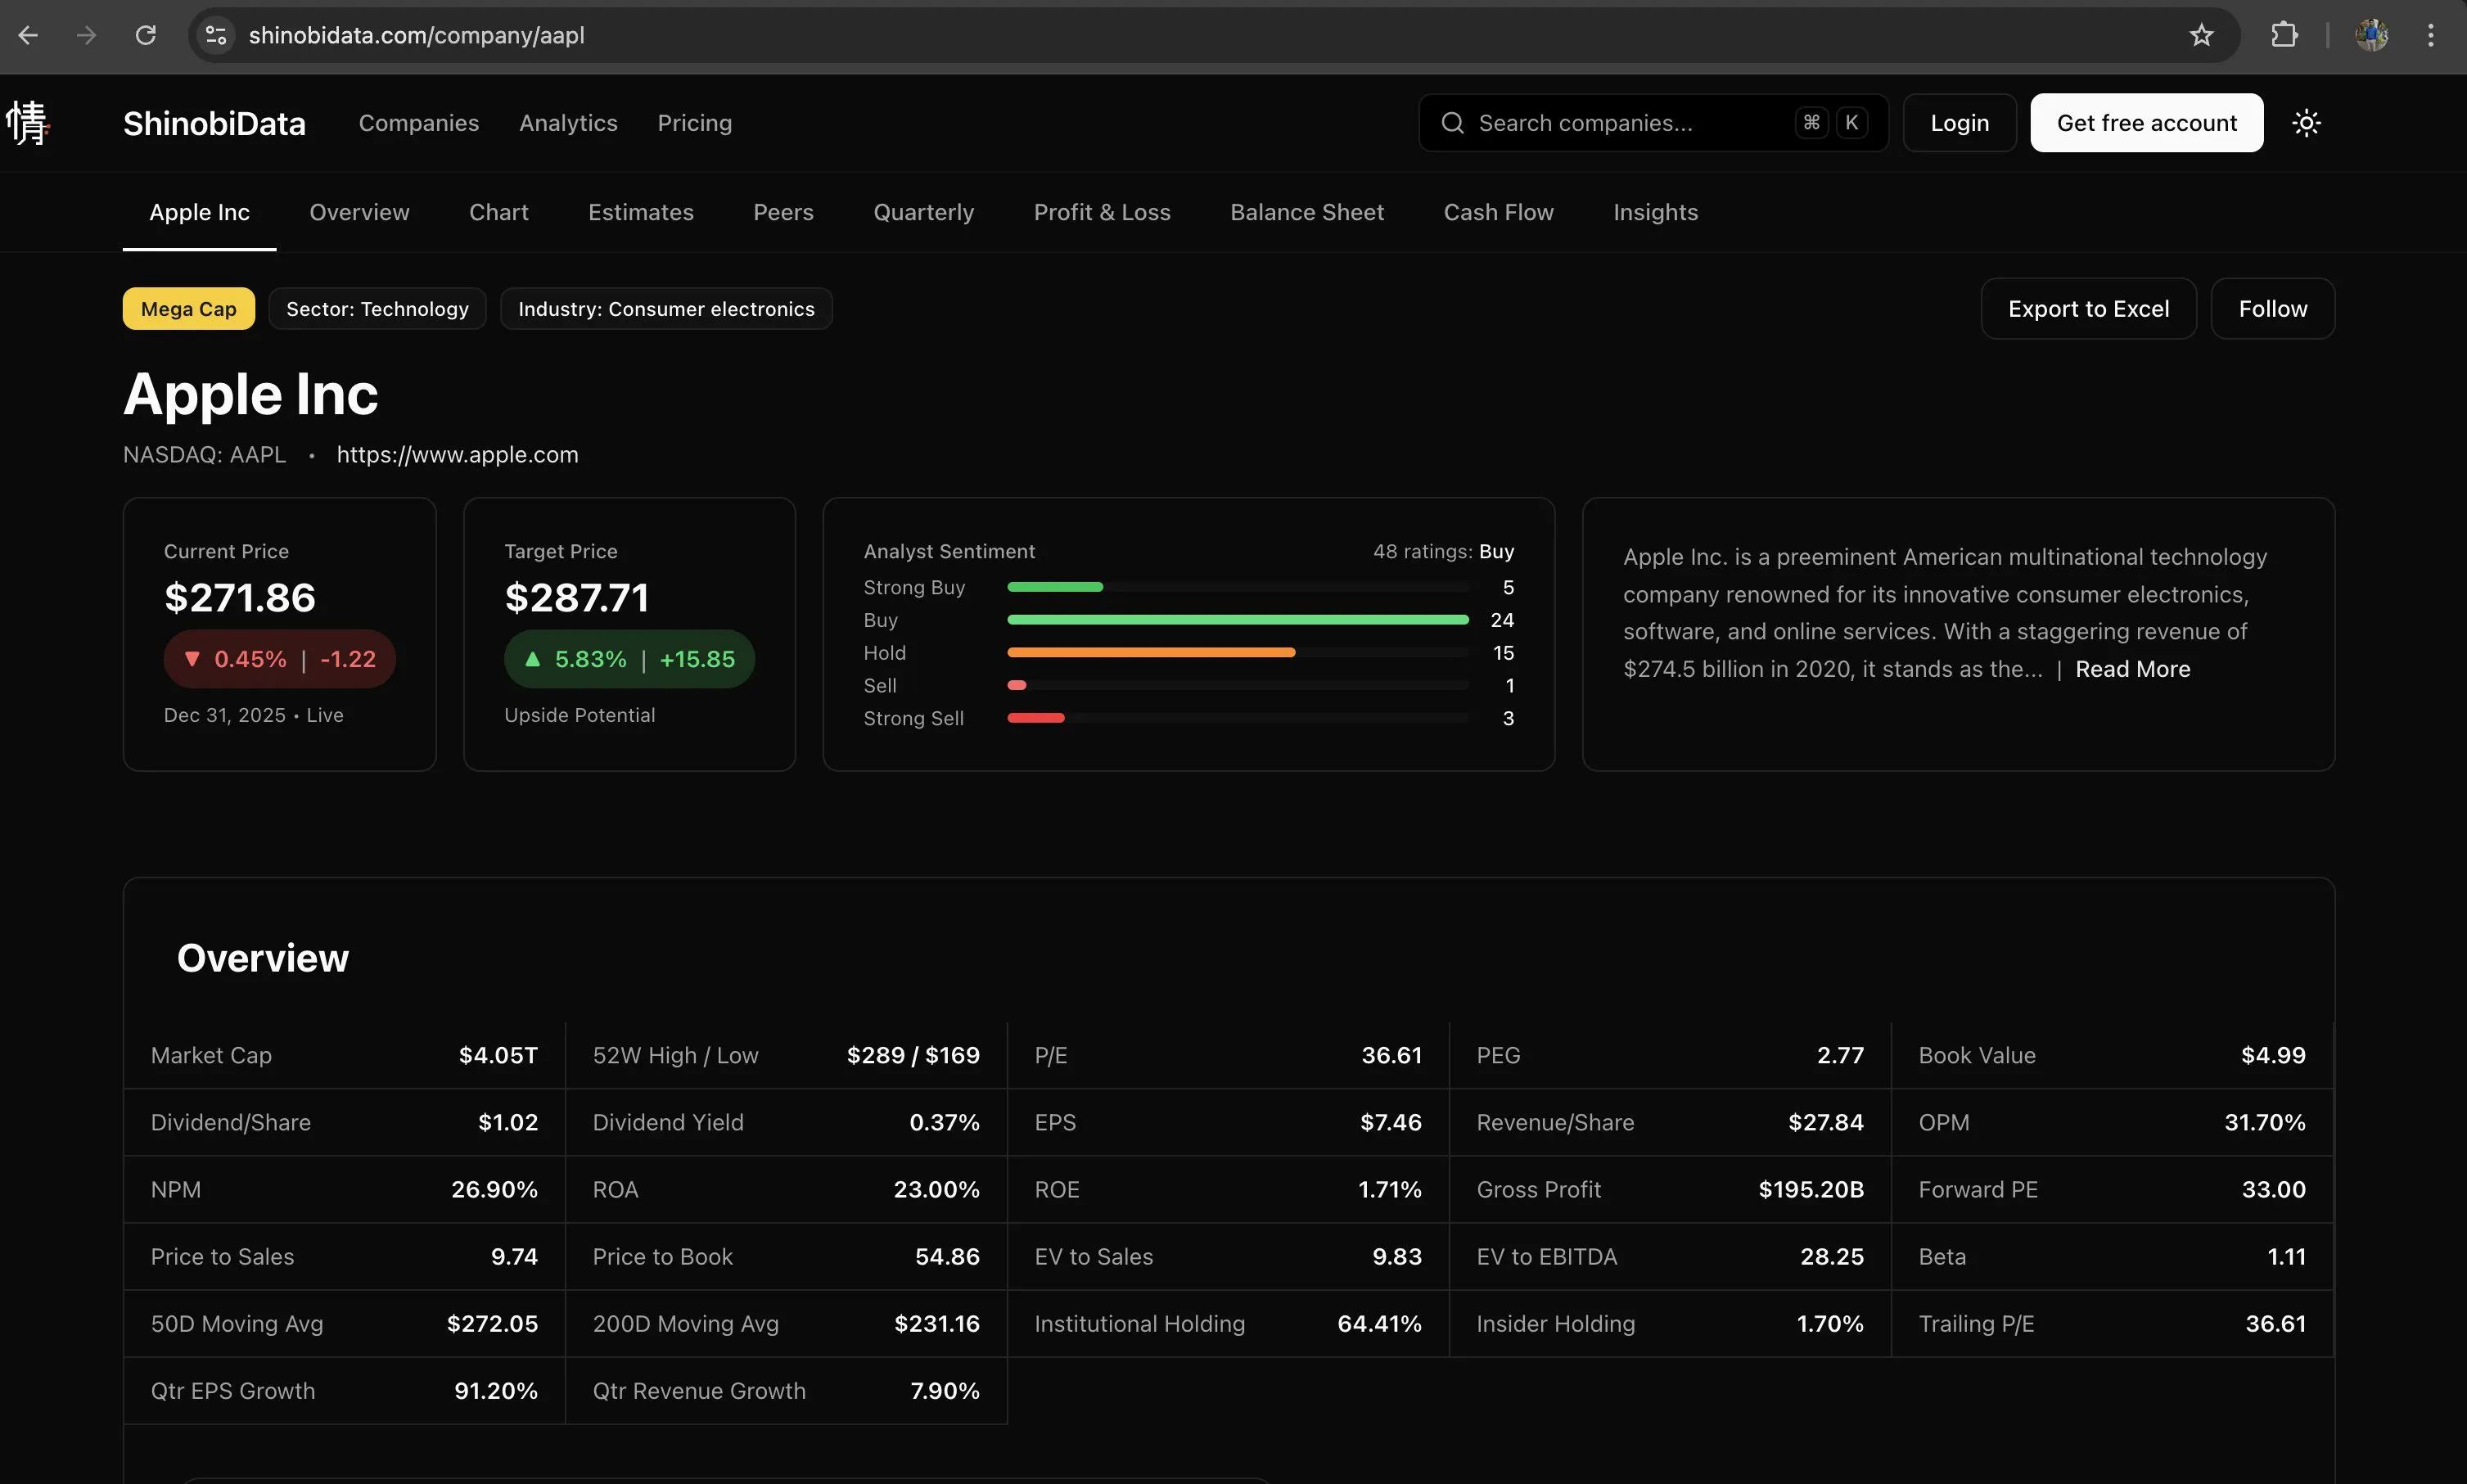Image resolution: width=2467 pixels, height=1484 pixels.
Task: Click the Hold sentiment bar
Action: (x=1237, y=652)
